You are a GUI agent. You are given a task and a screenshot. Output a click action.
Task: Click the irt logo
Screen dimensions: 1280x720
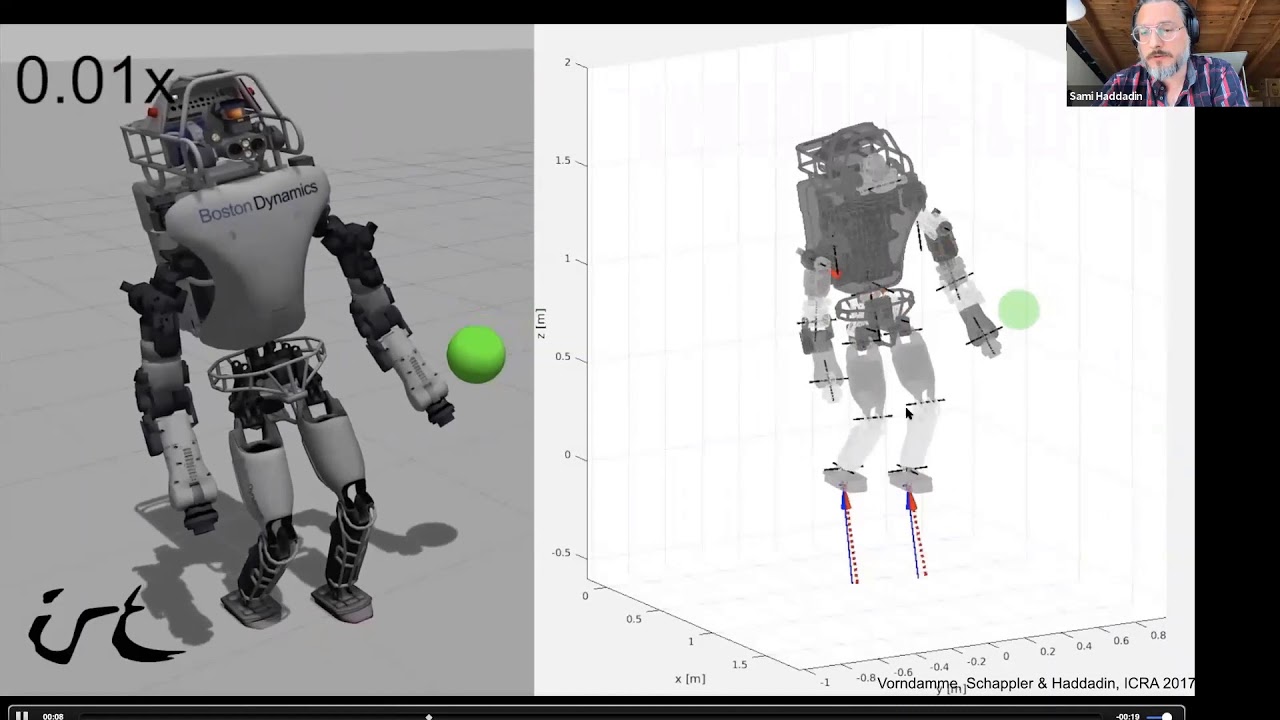(105, 625)
